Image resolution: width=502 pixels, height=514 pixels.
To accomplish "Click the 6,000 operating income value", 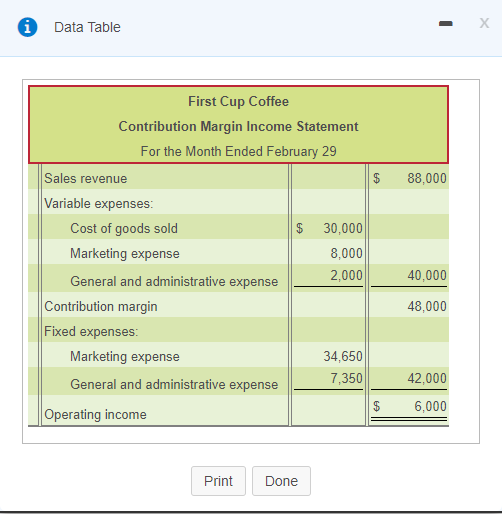I will (430, 406).
